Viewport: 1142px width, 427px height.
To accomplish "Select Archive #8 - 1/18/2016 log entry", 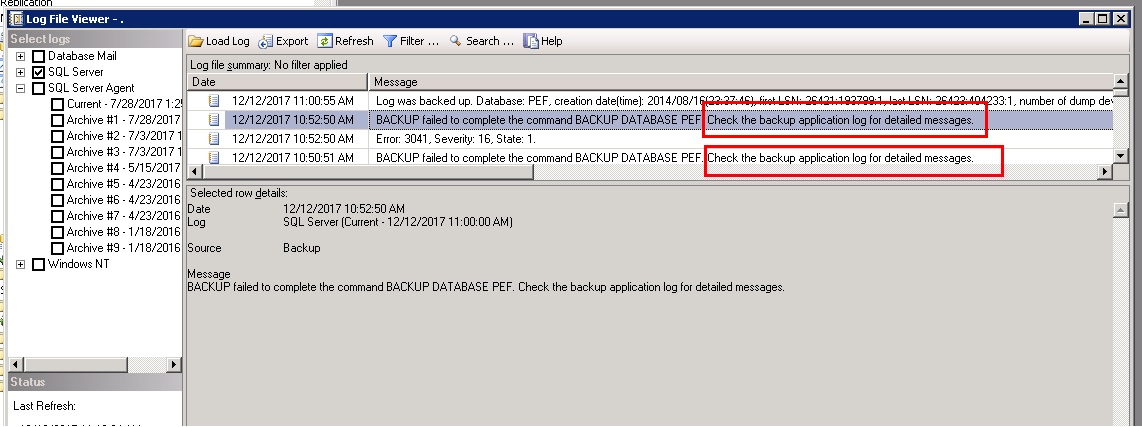I will point(123,232).
